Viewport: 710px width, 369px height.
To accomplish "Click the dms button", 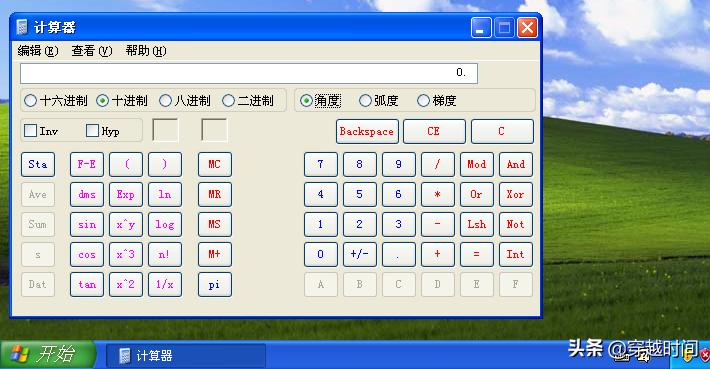I will (x=87, y=194).
